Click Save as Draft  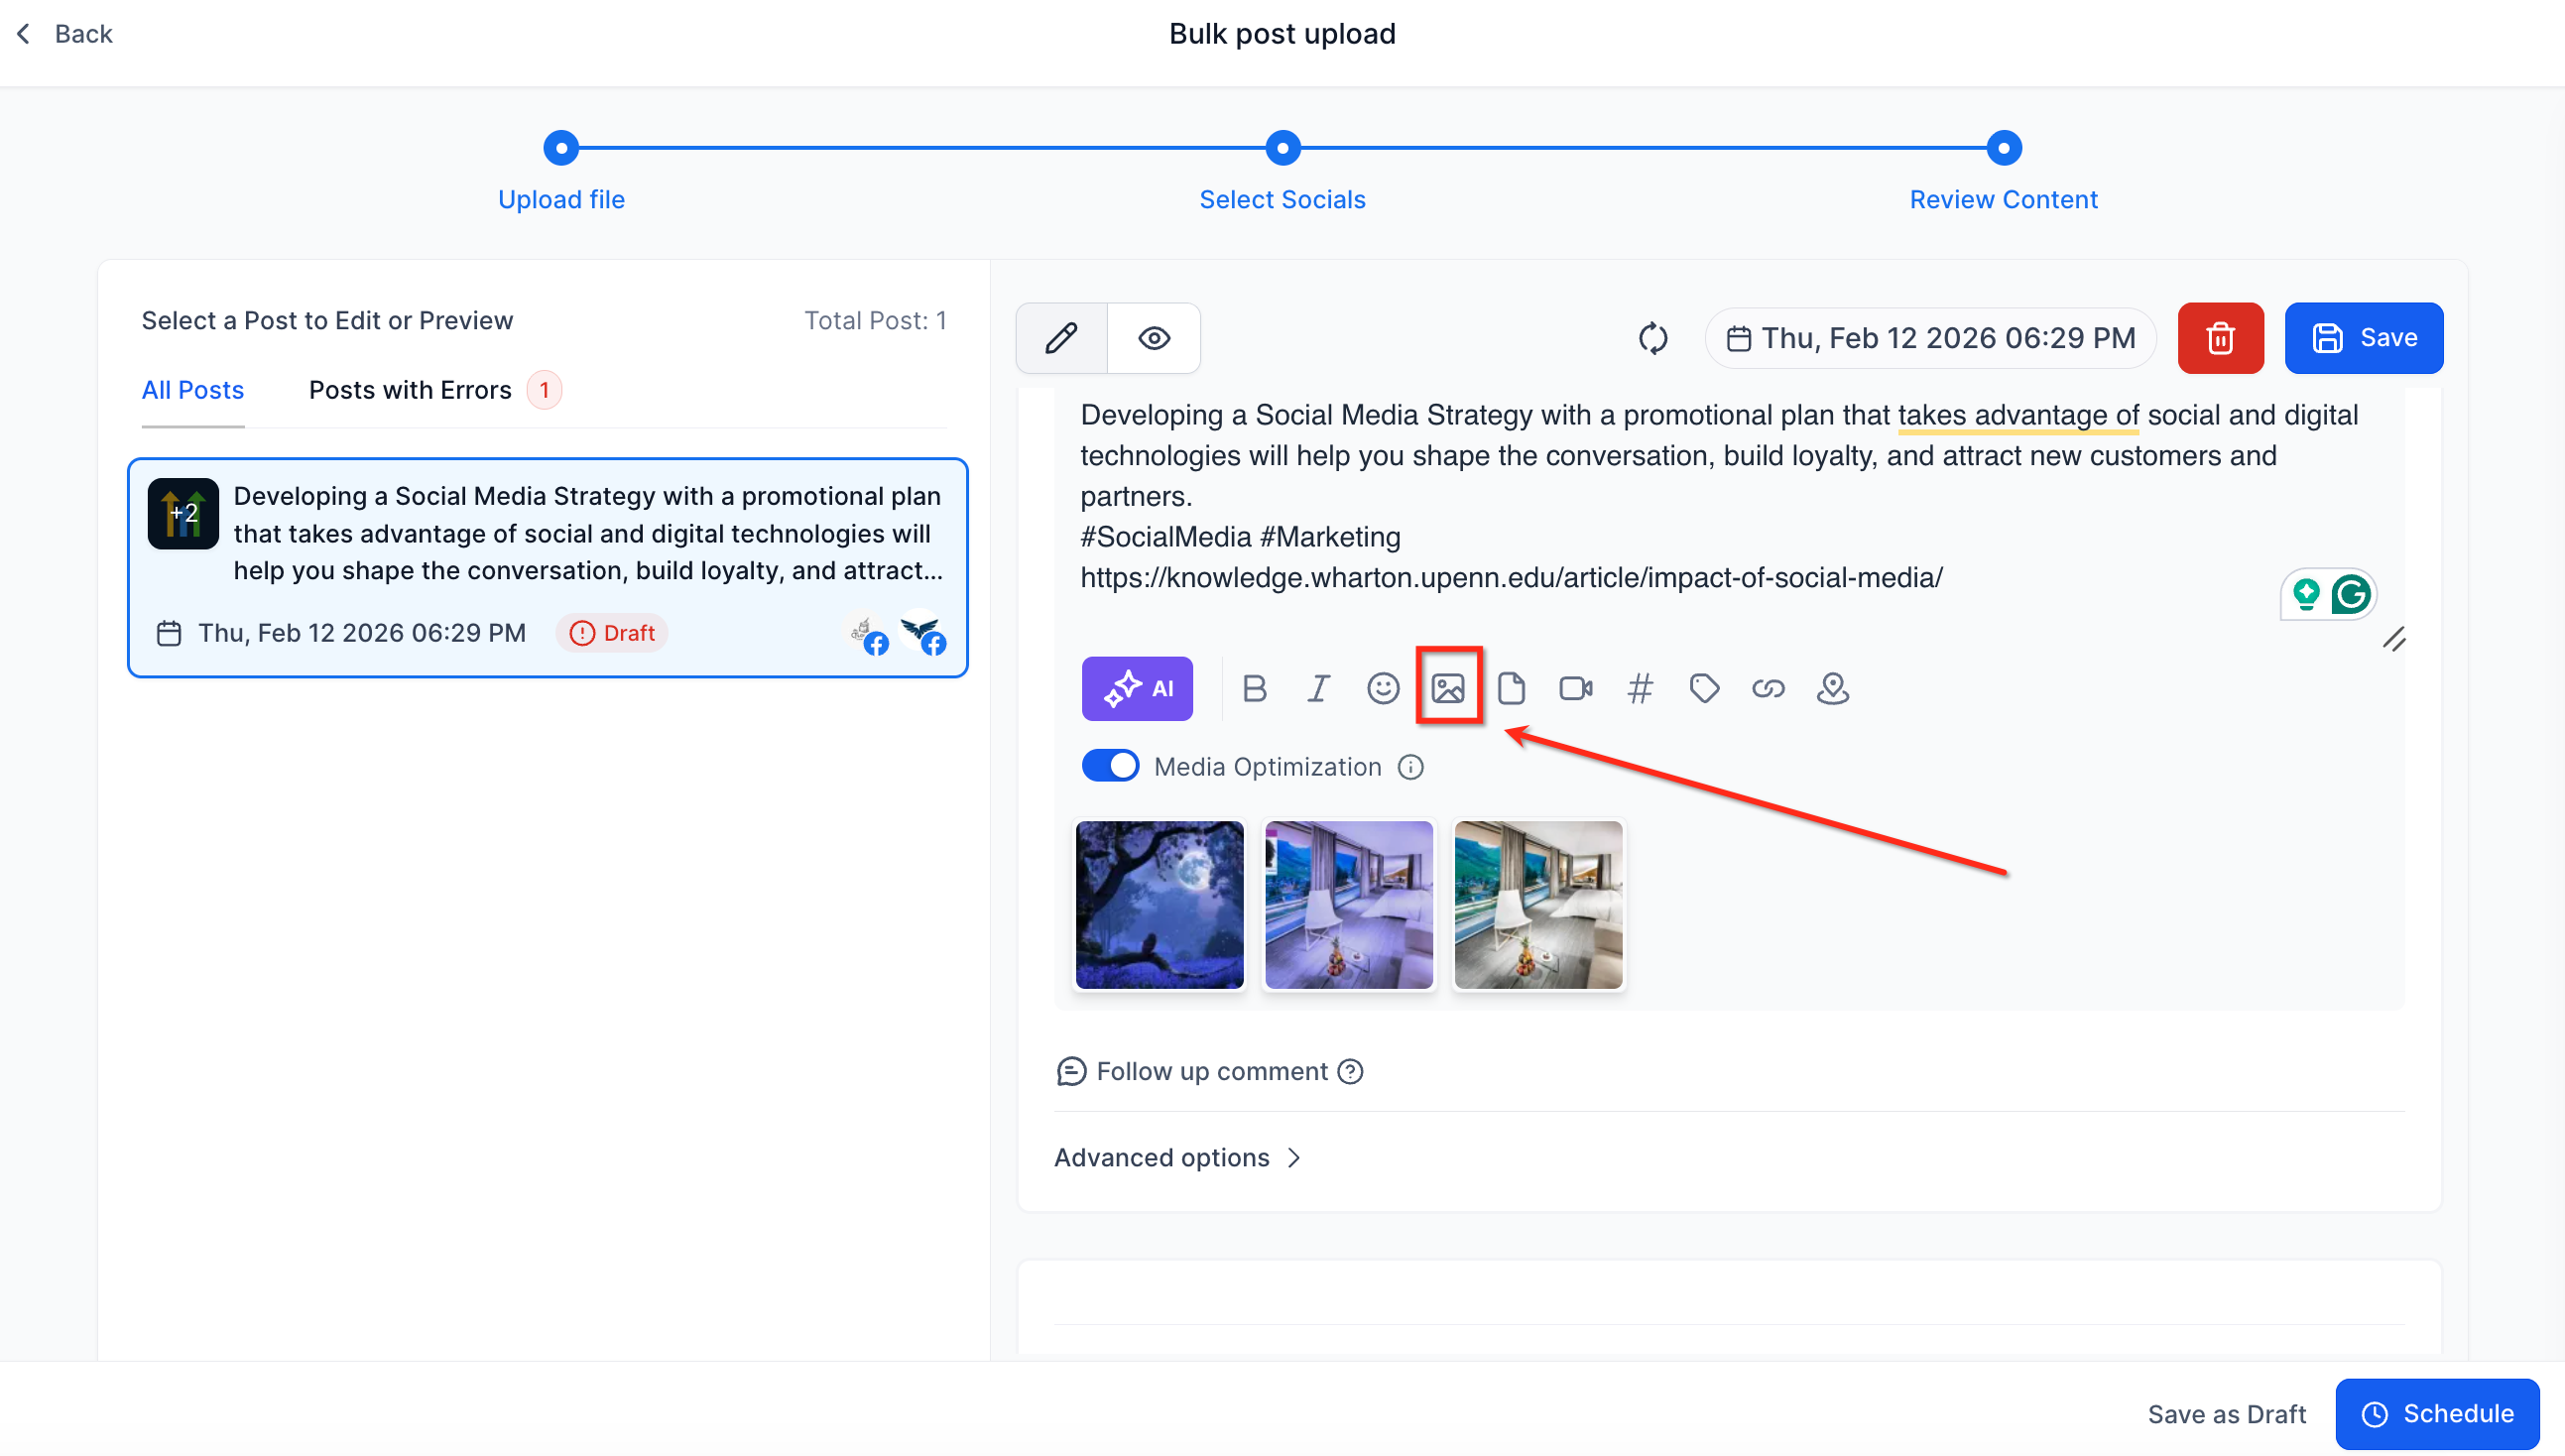[2226, 1414]
